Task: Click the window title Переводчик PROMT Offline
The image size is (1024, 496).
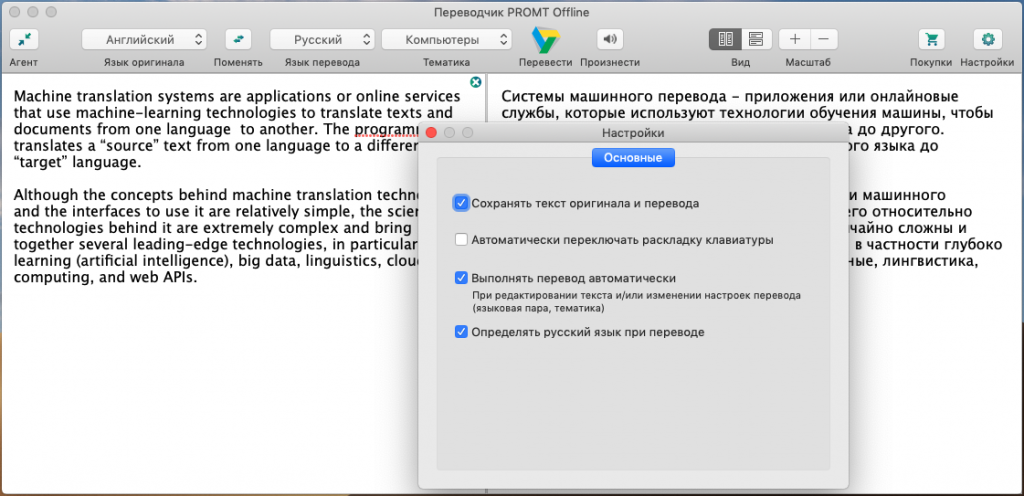Action: coord(512,12)
